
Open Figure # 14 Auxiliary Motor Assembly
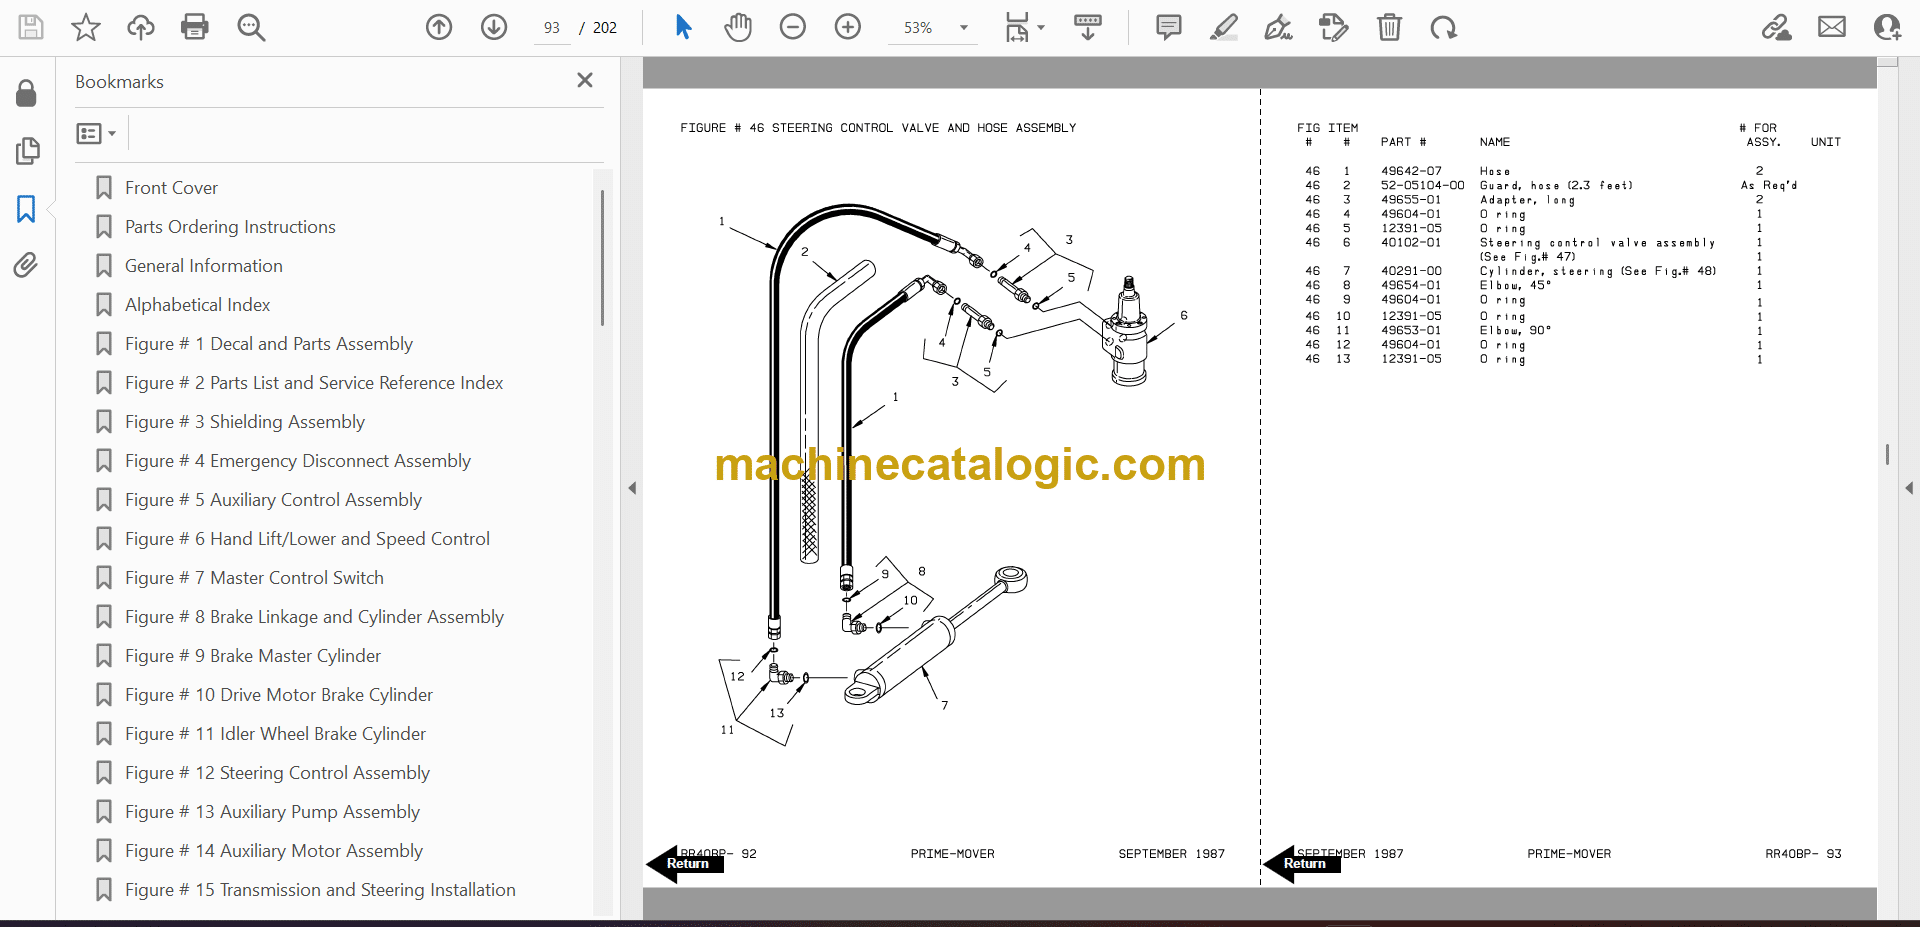click(x=274, y=851)
